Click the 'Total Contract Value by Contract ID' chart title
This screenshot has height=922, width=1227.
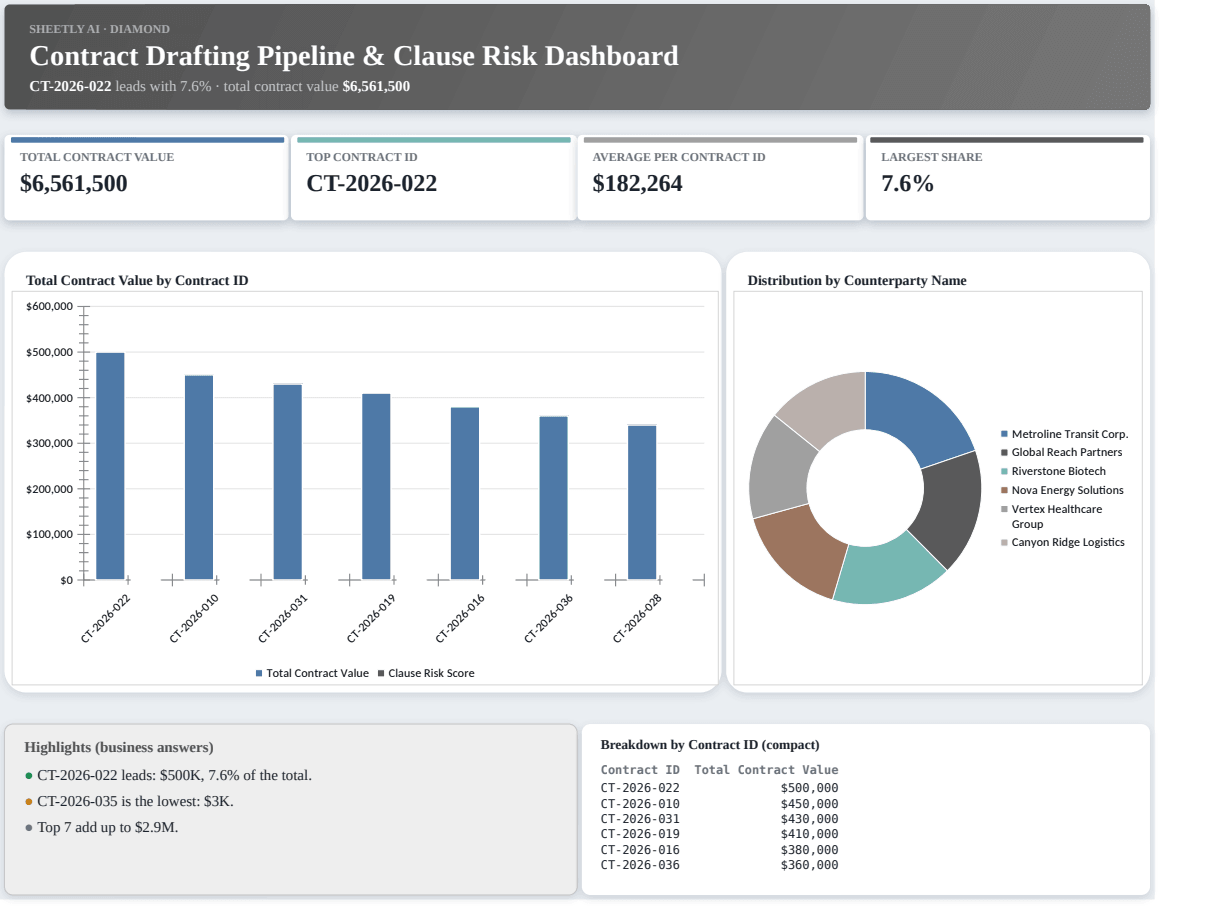point(137,281)
